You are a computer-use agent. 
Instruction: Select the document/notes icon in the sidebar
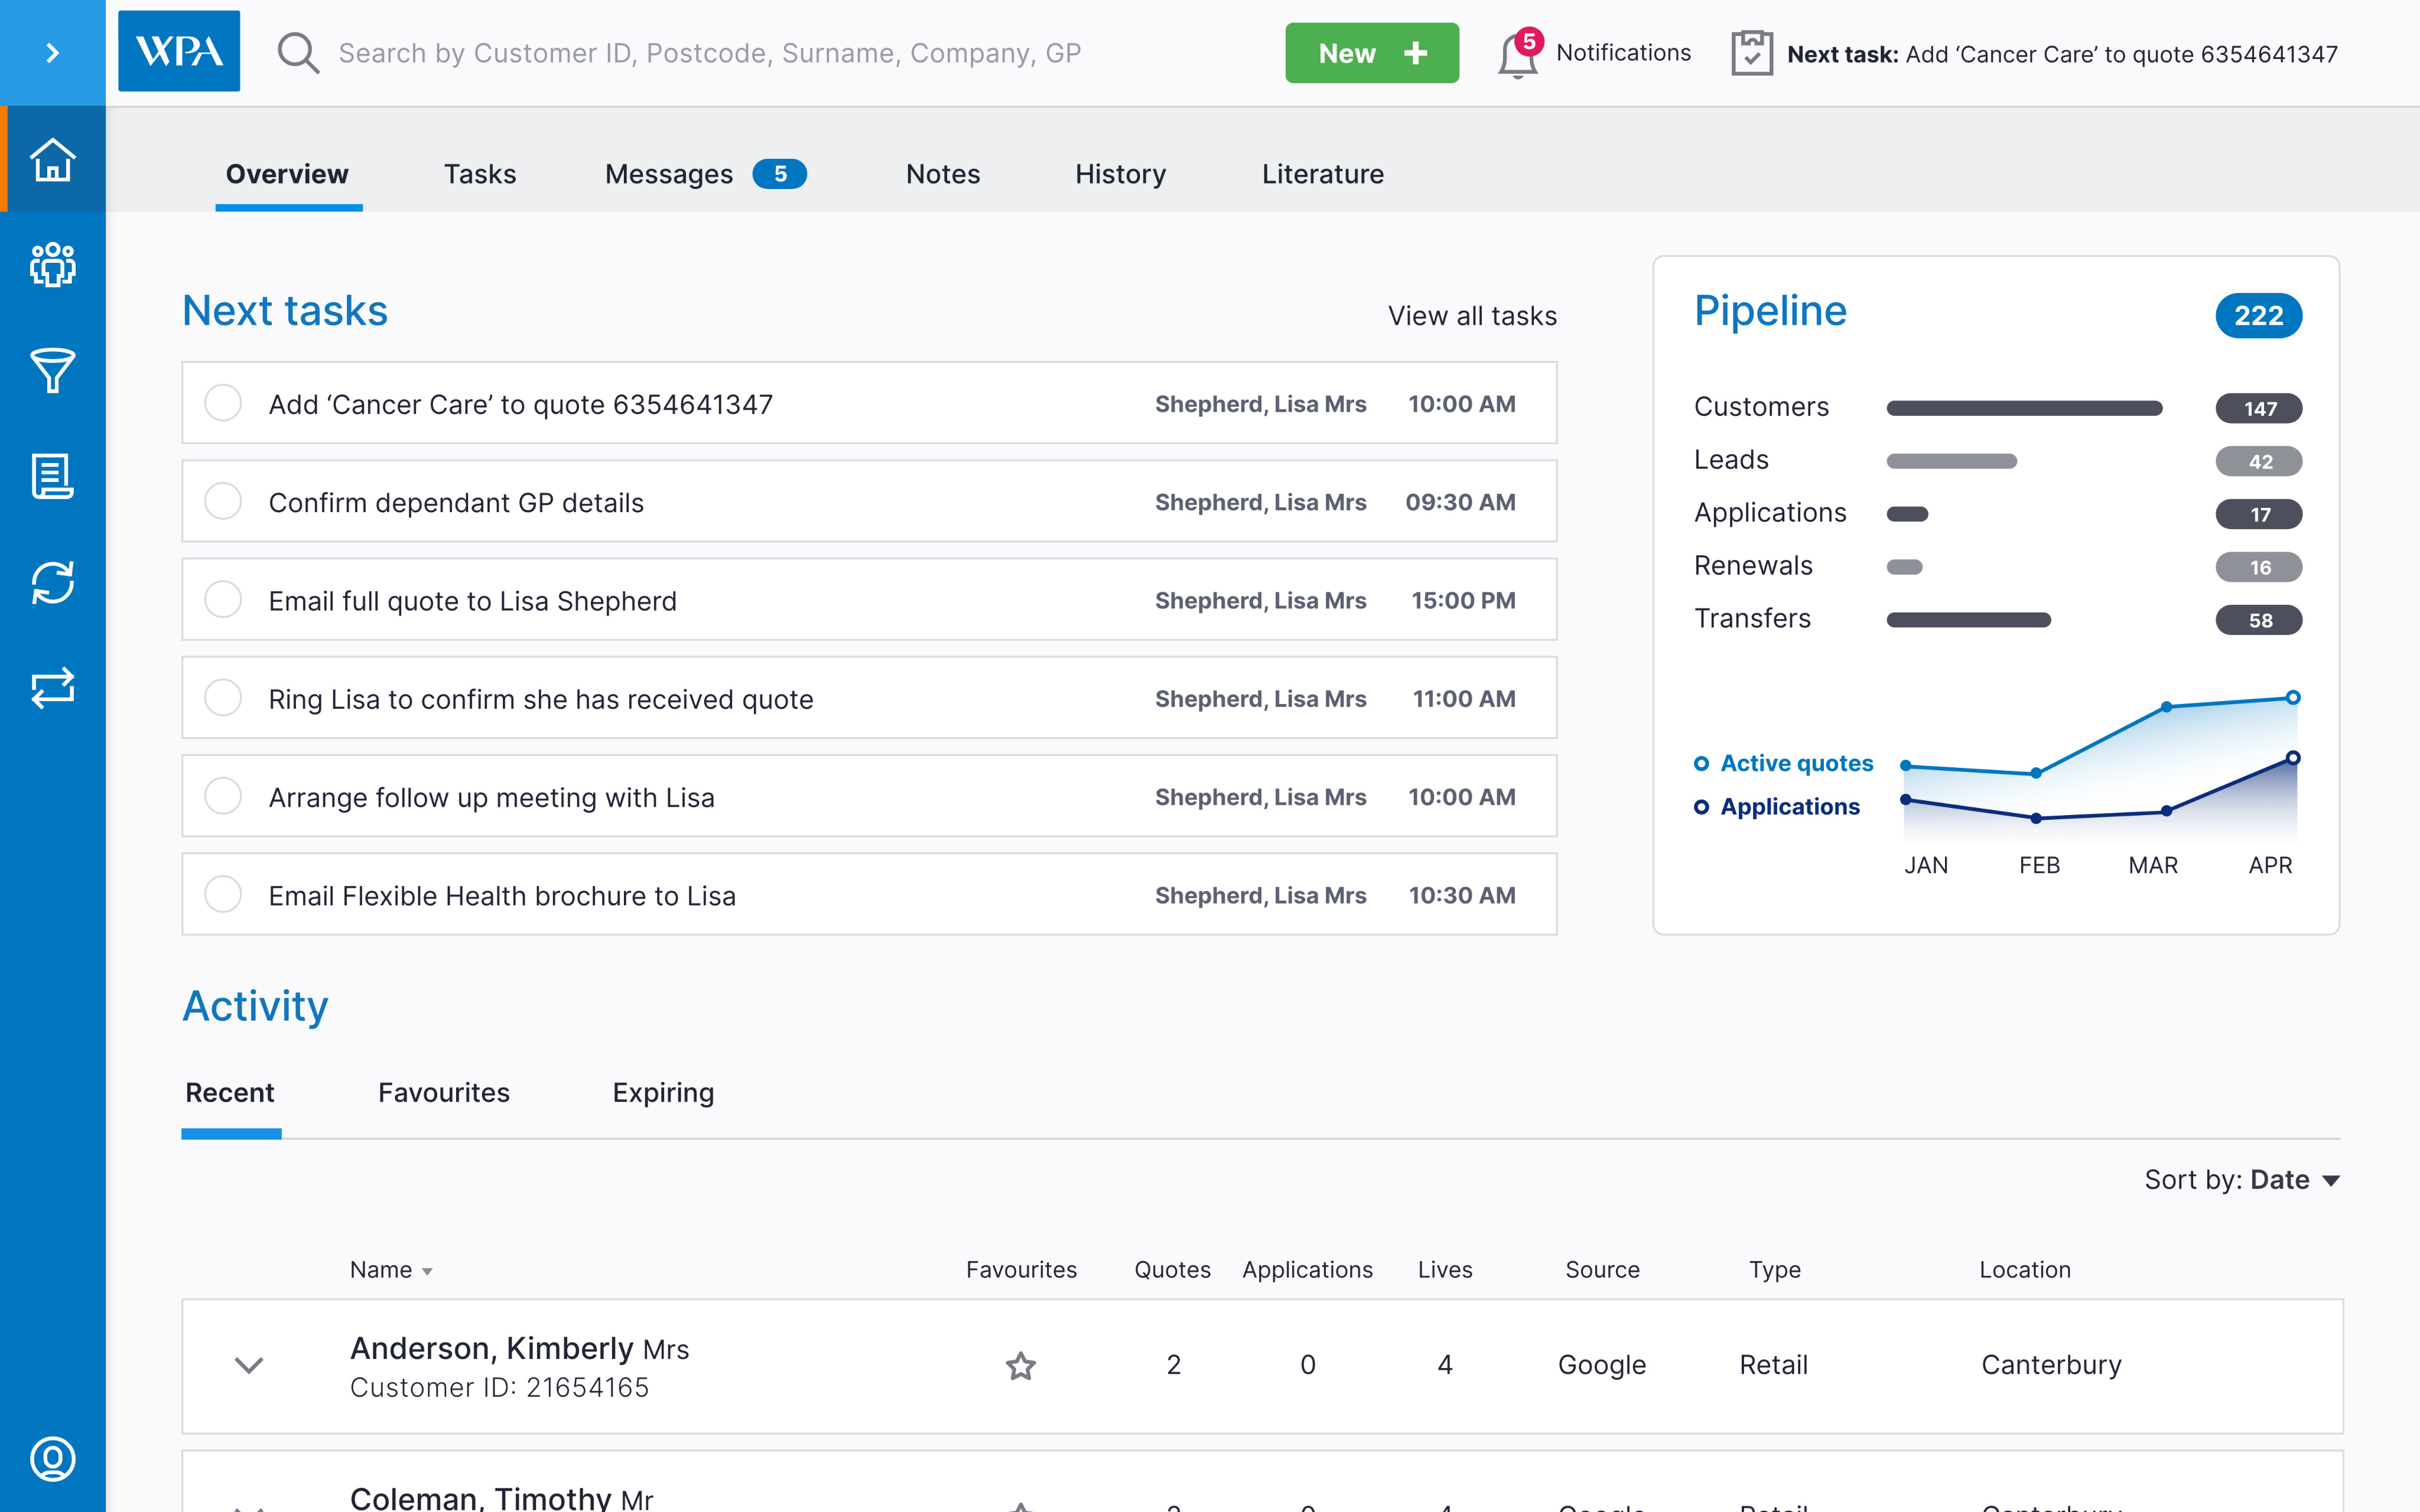pos(52,478)
